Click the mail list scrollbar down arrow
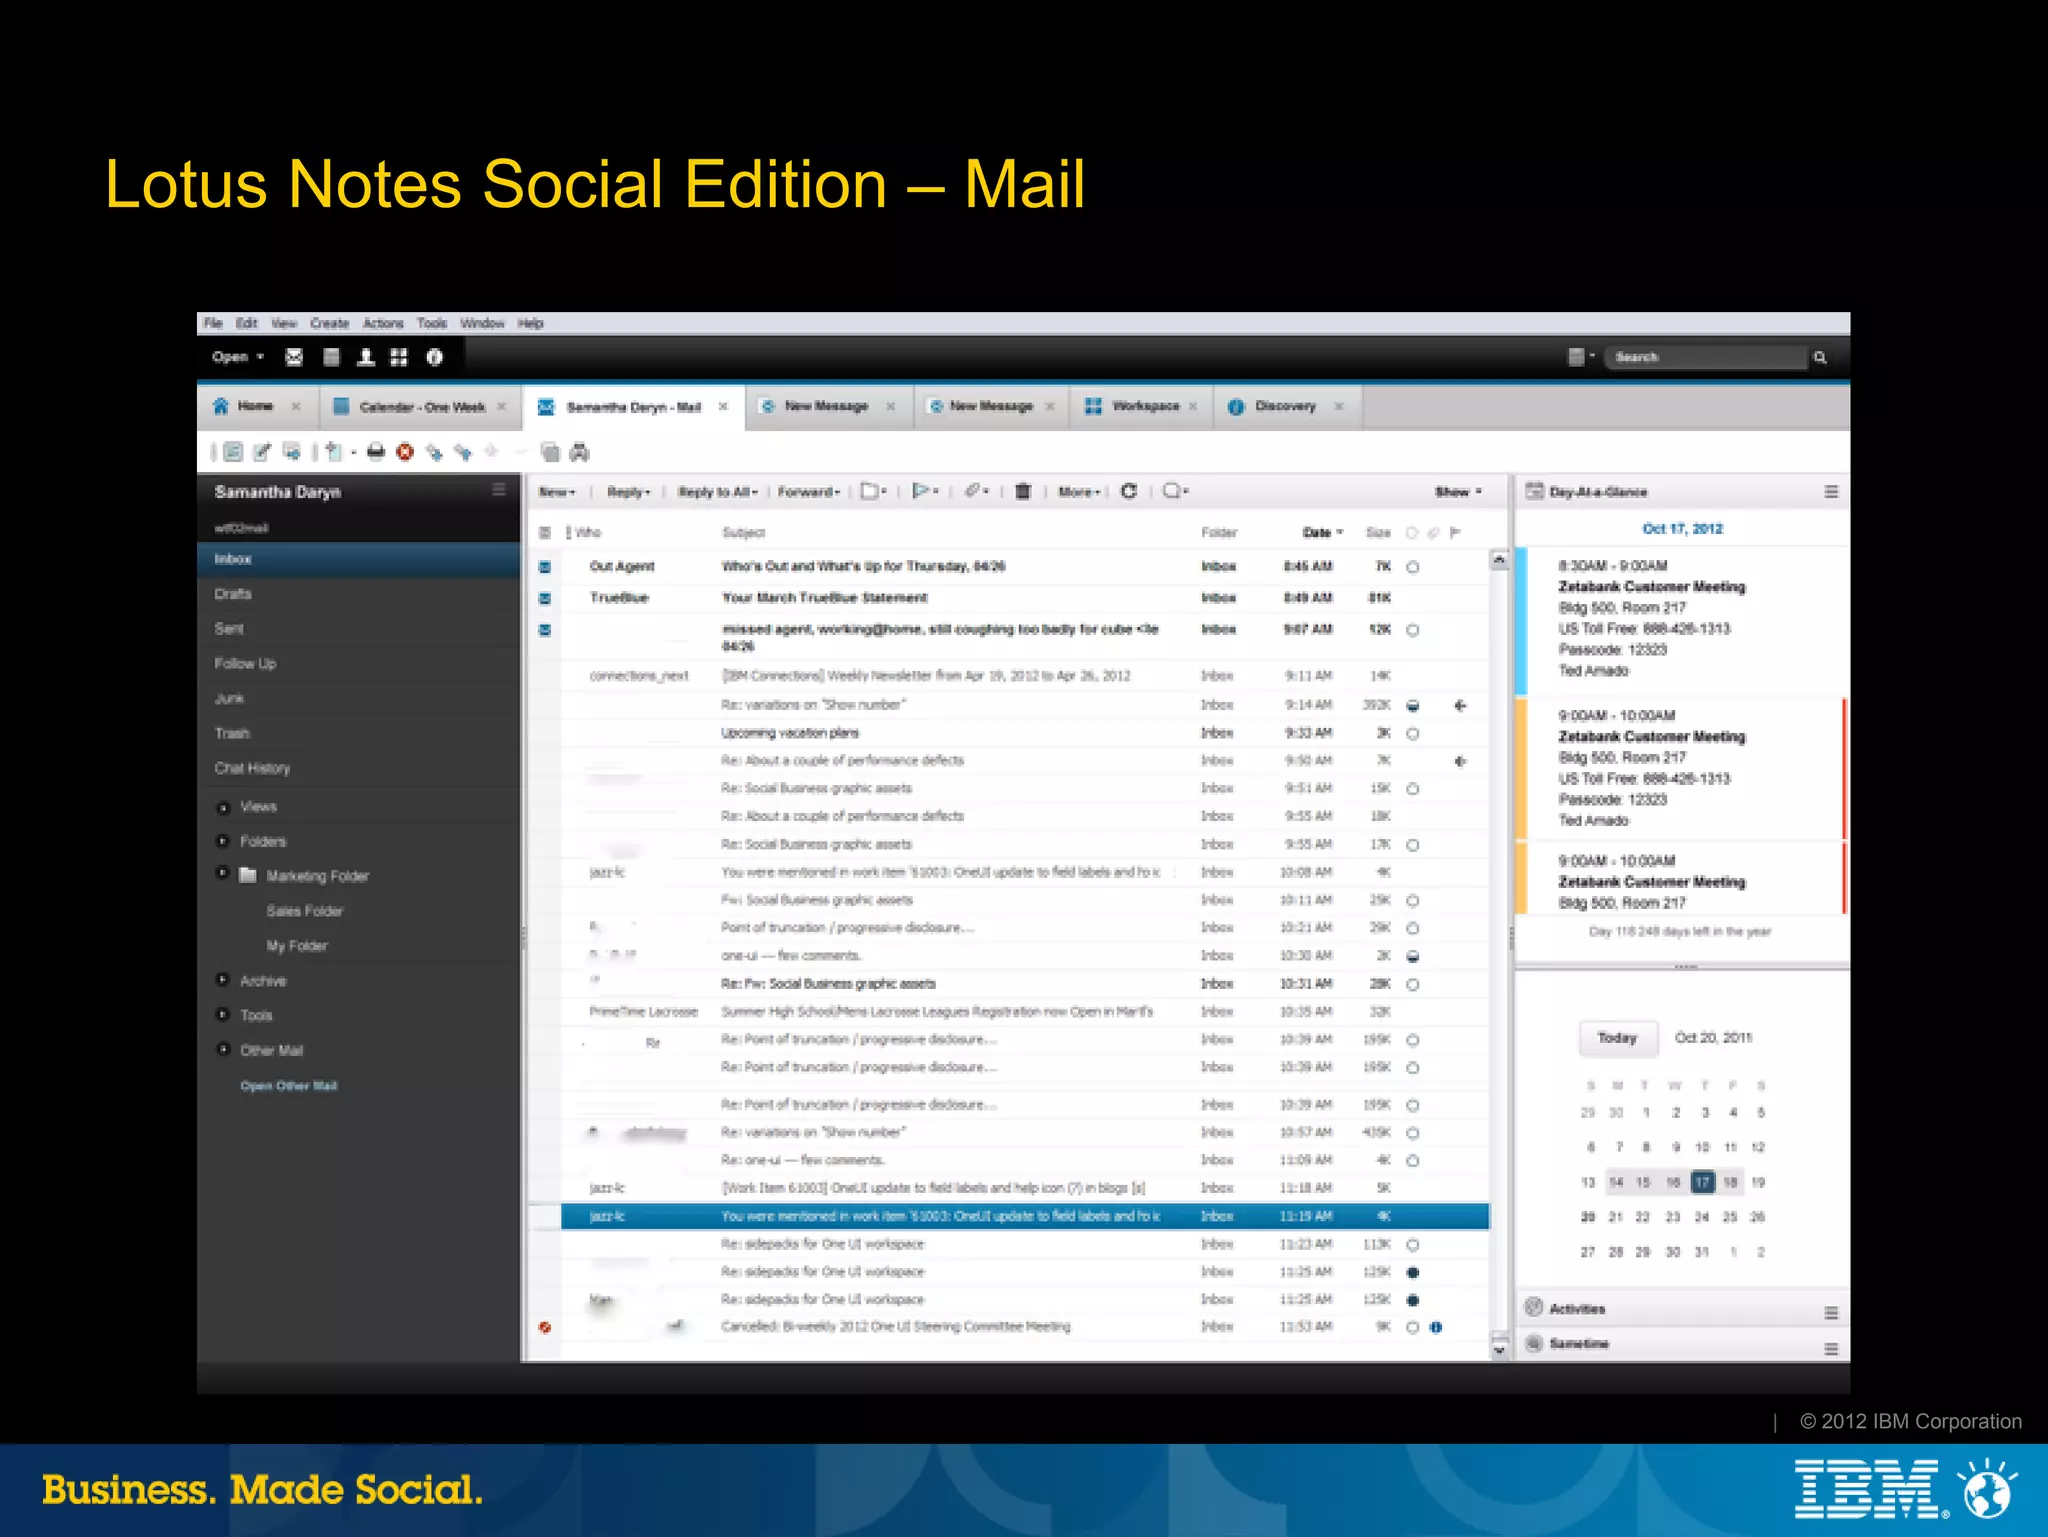2048x1537 pixels. tap(1499, 1349)
